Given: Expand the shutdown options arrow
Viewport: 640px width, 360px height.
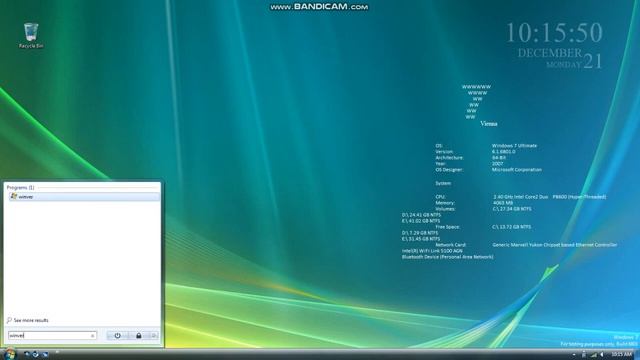Looking at the screenshot, I should pyautogui.click(x=154, y=336).
